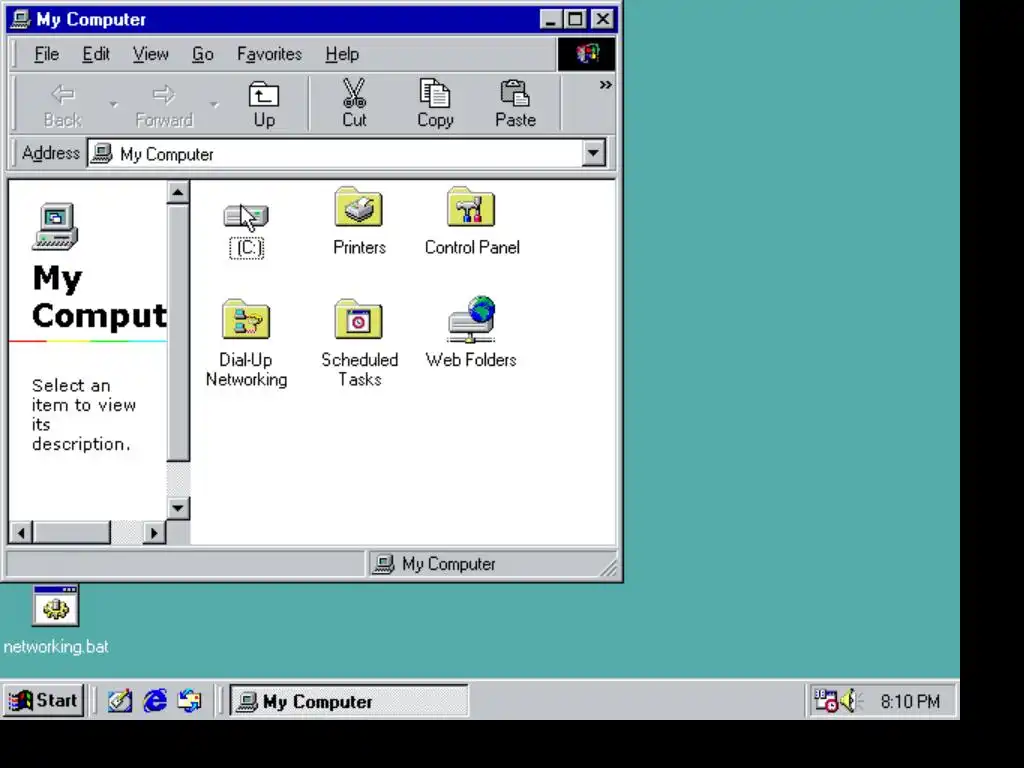Expand the Back history dropdown arrow

tap(114, 104)
